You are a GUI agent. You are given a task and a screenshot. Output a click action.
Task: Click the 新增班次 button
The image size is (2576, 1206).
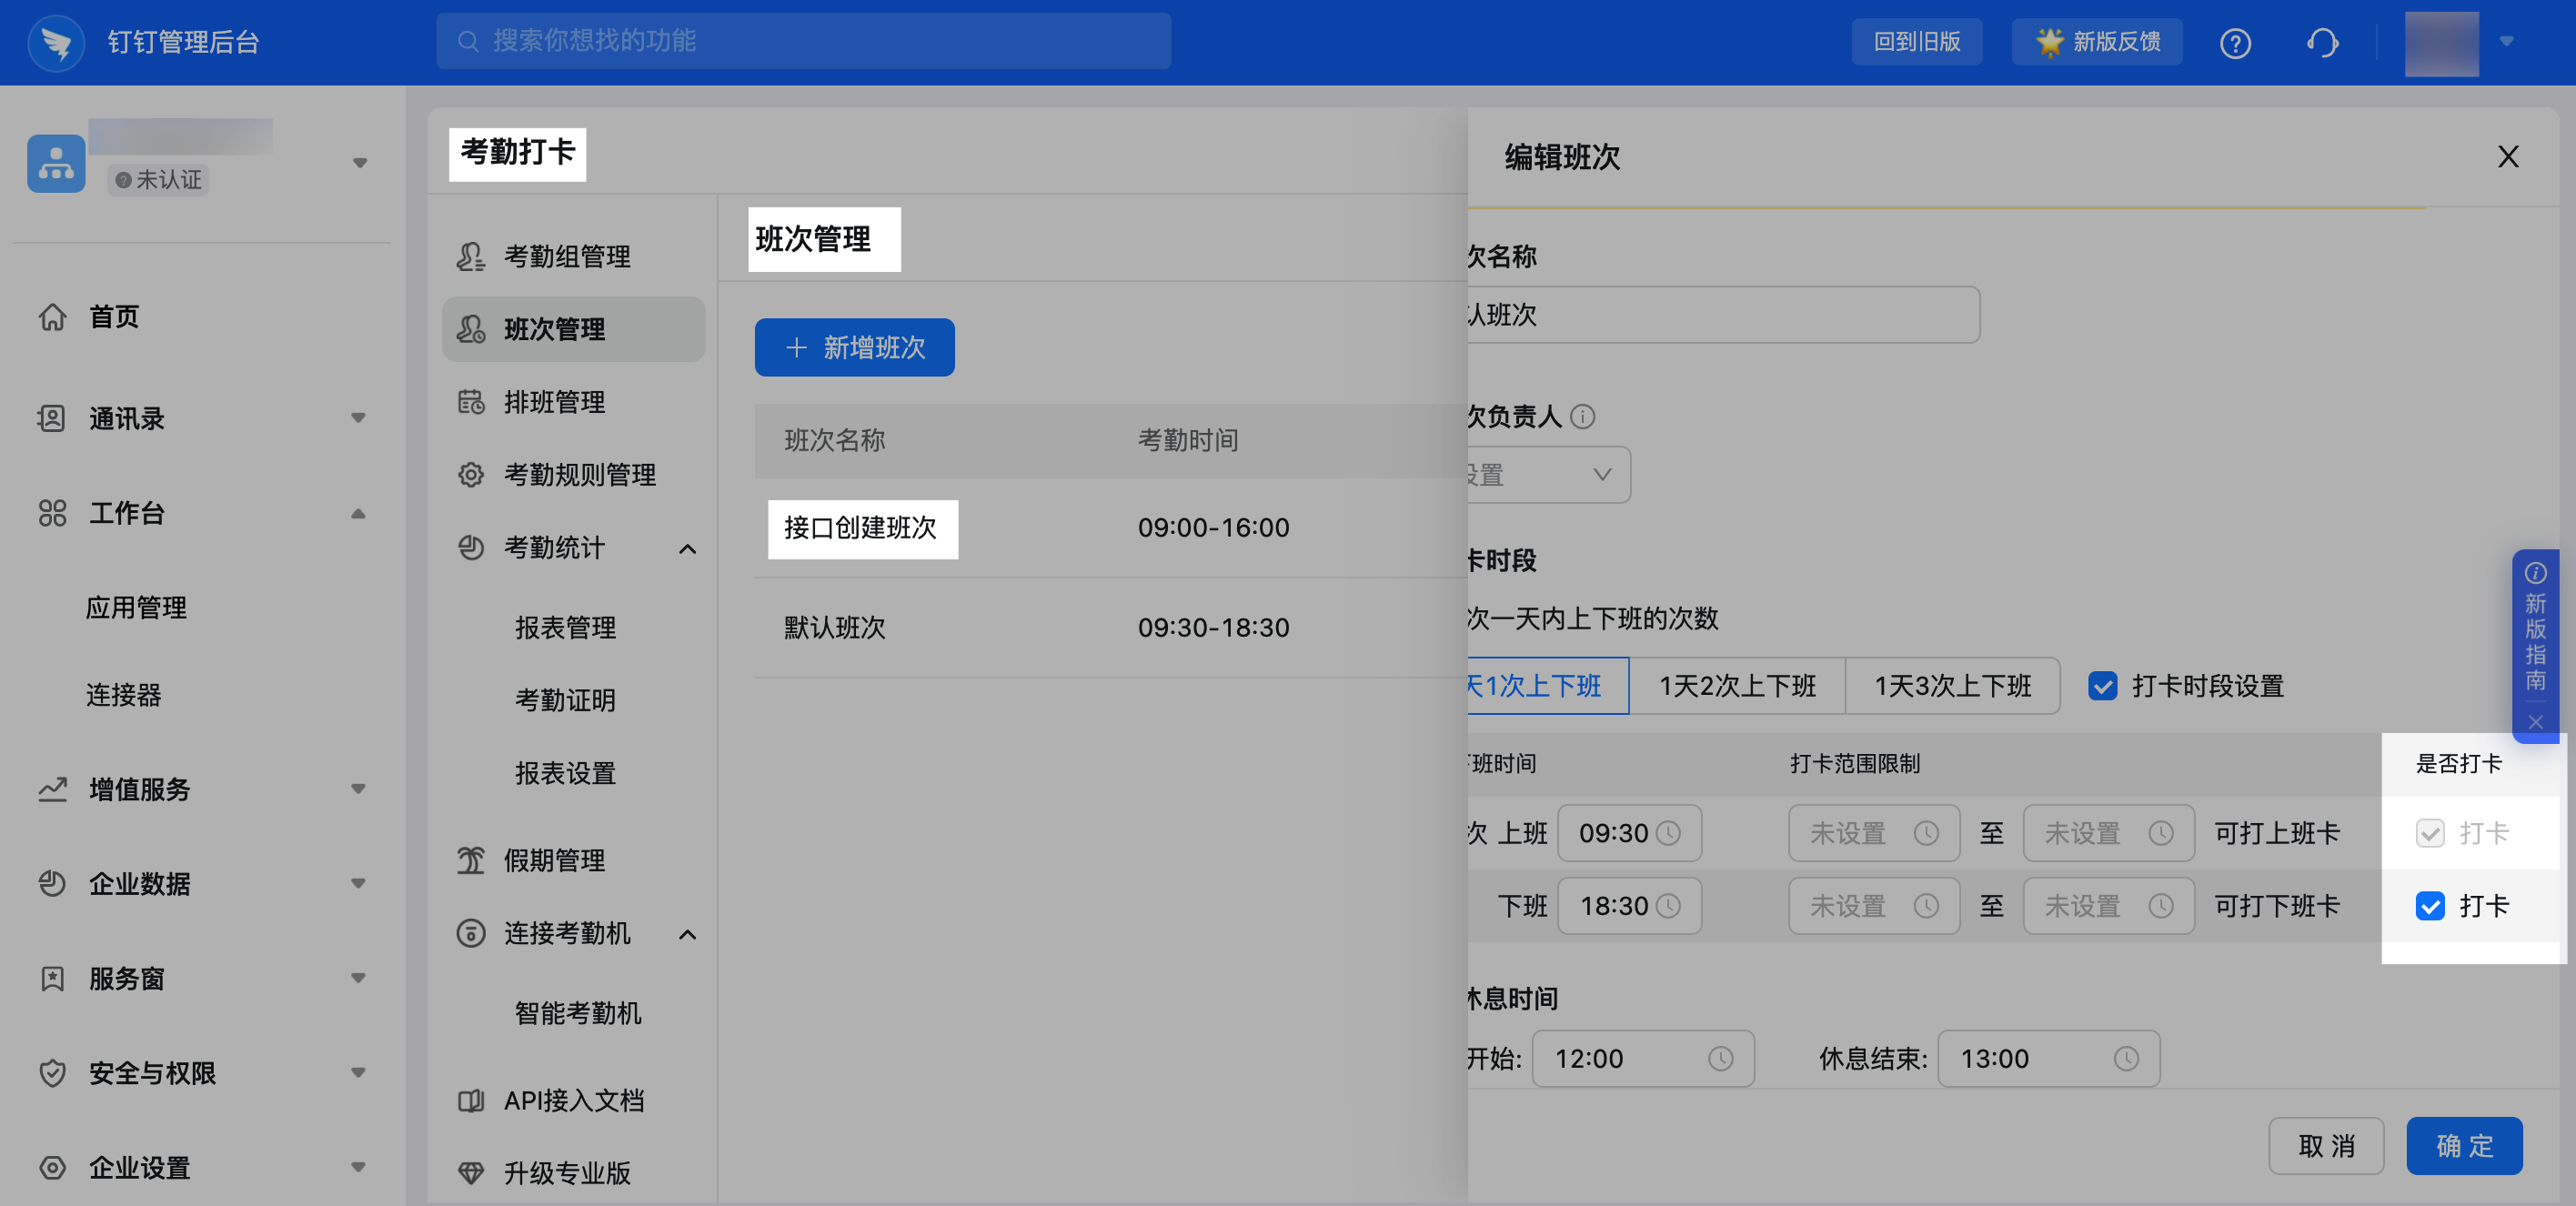(854, 347)
